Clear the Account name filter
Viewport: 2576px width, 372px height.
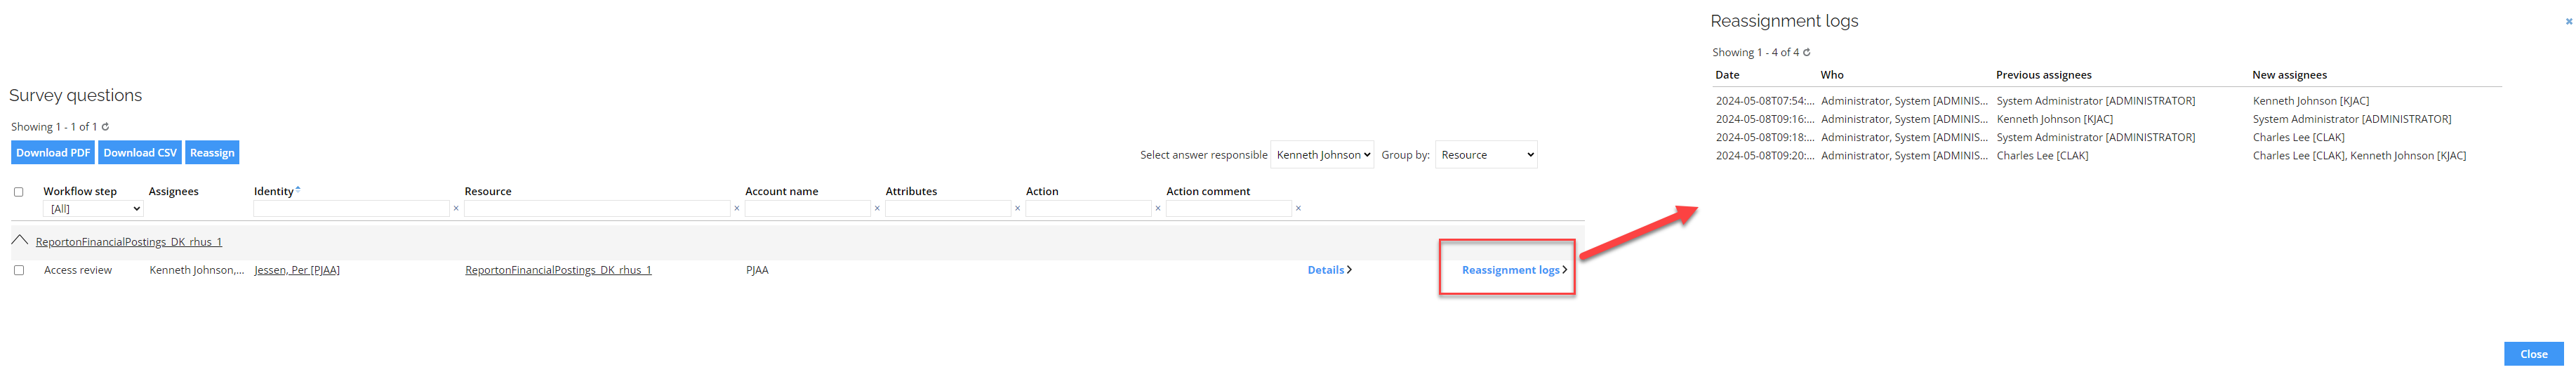(x=877, y=209)
